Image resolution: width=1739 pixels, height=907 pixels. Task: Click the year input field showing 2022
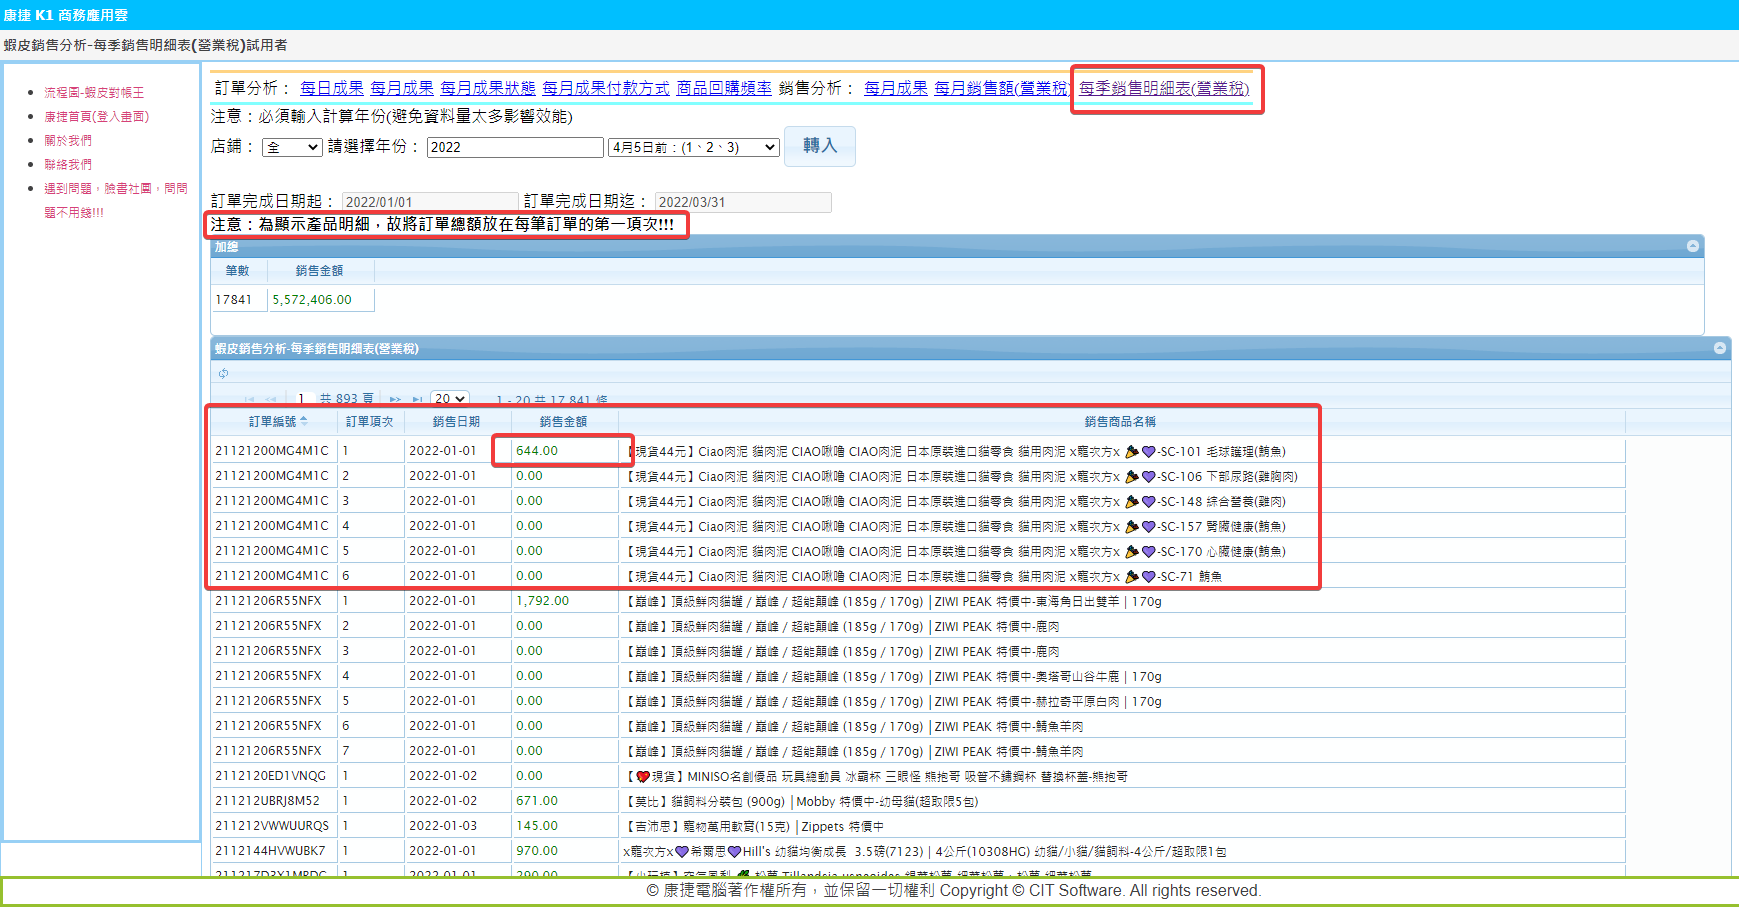click(514, 148)
